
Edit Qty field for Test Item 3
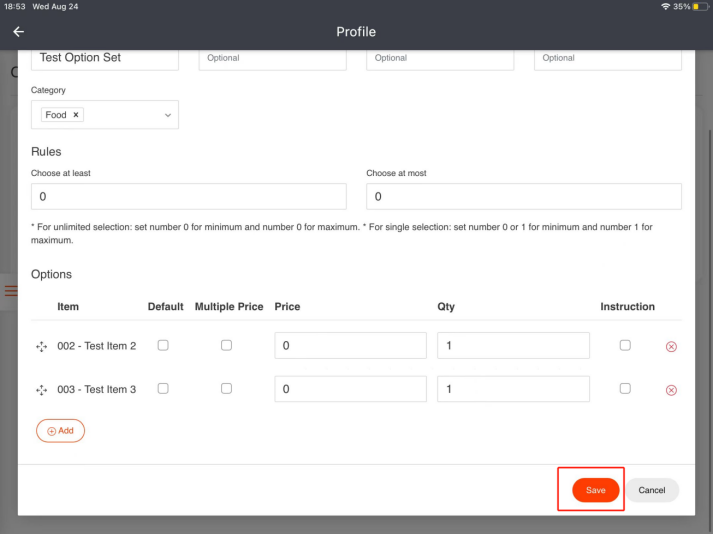coord(513,389)
